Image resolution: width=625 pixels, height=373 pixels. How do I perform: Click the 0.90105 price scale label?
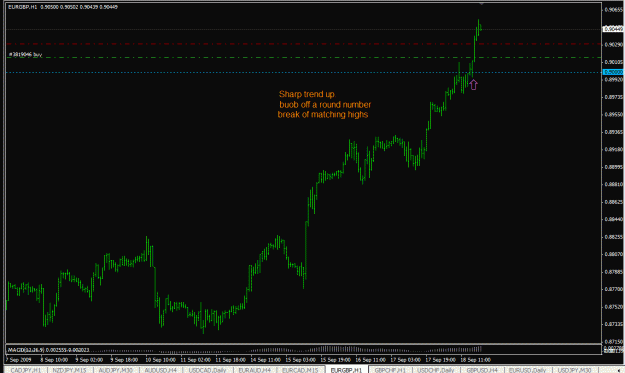613,62
